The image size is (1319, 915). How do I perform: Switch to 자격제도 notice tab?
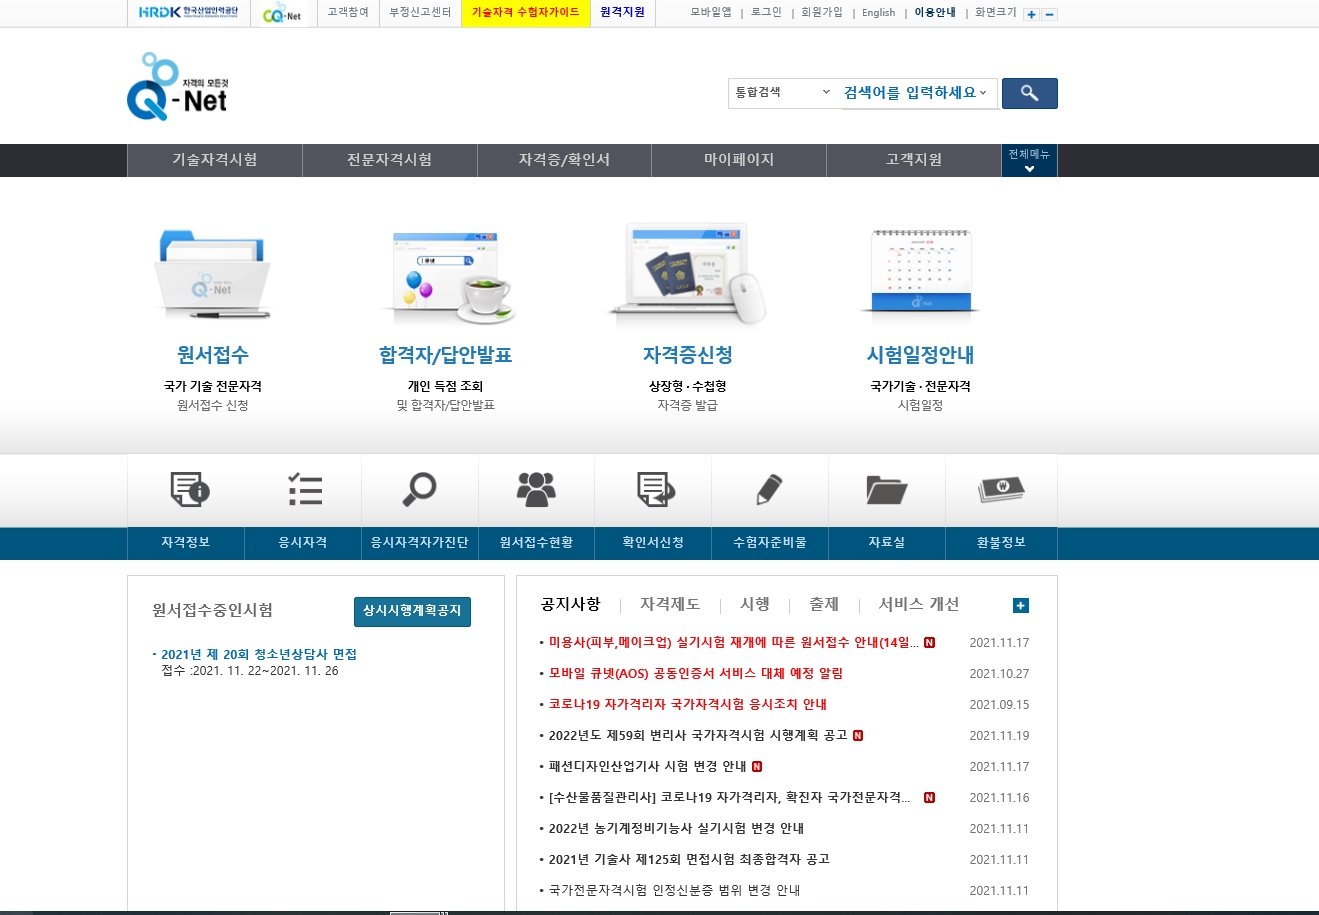[x=670, y=604]
